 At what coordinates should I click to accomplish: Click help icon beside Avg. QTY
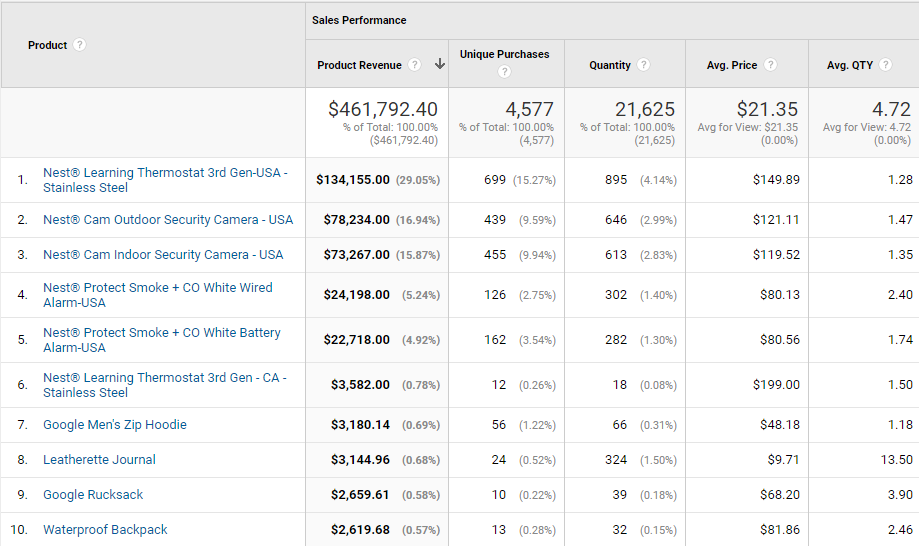pos(886,64)
